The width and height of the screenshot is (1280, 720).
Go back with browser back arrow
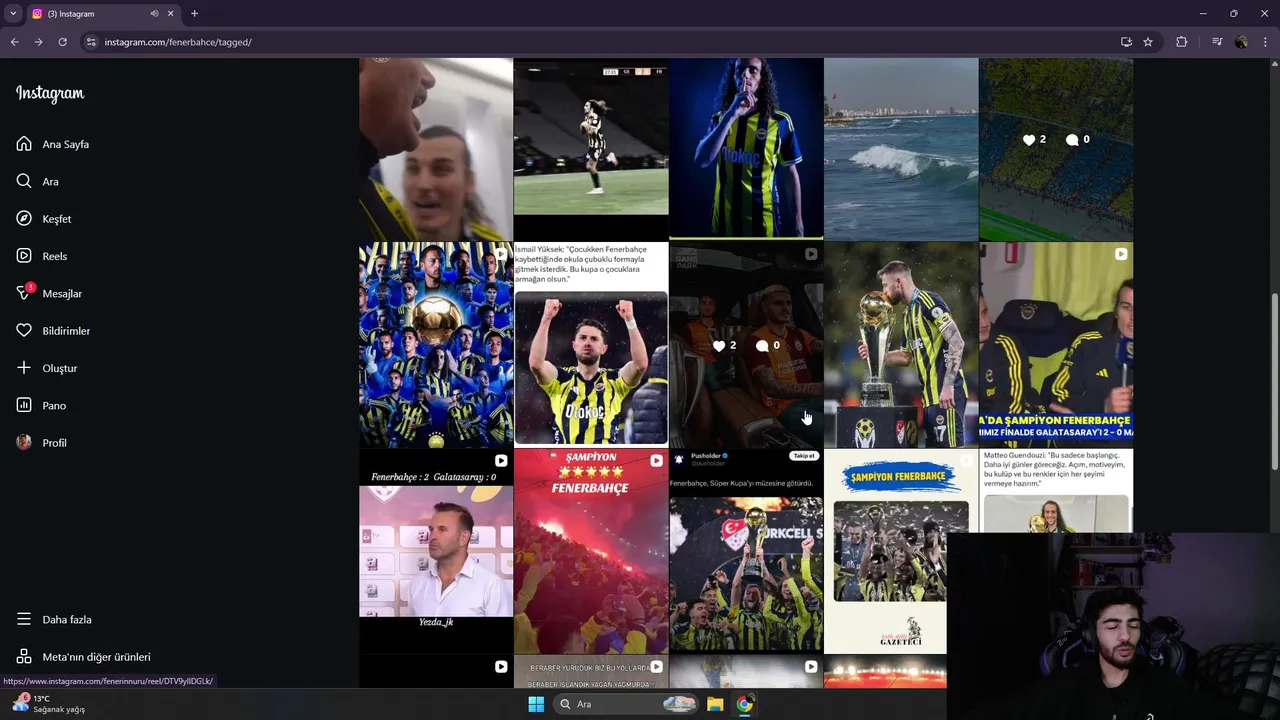pos(14,42)
